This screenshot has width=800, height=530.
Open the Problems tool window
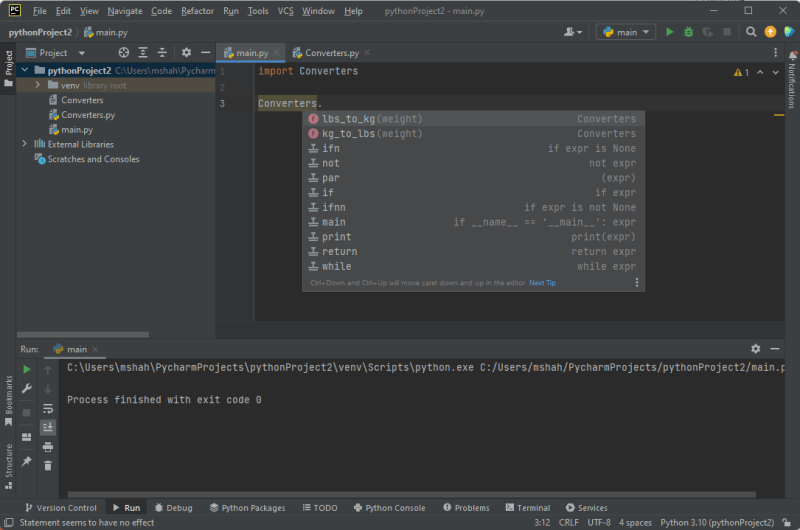(x=466, y=508)
